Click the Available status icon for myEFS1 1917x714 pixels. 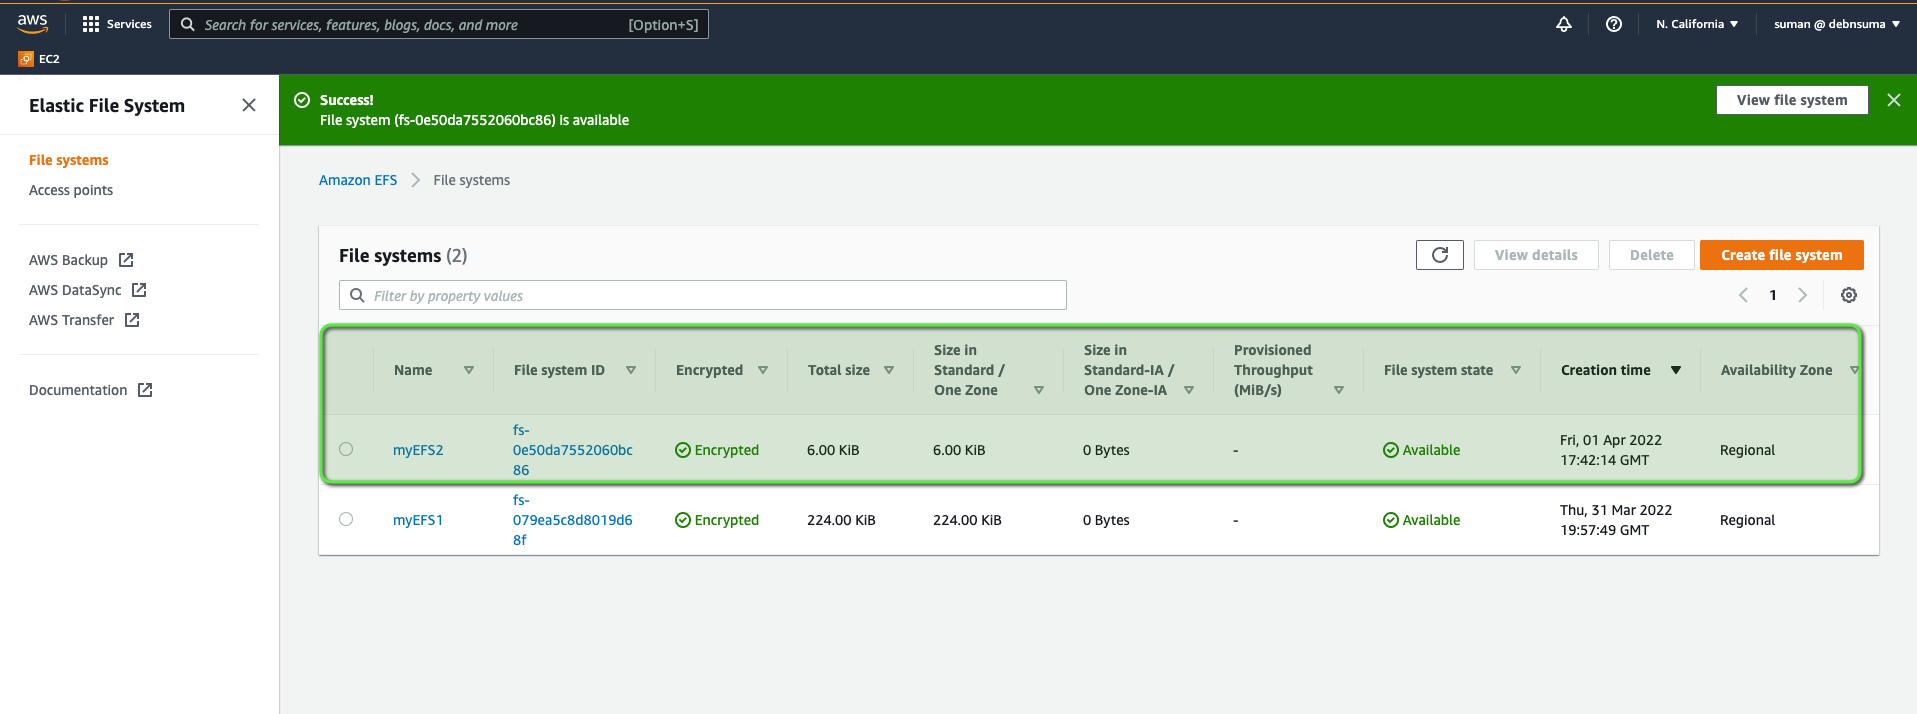pyautogui.click(x=1391, y=520)
